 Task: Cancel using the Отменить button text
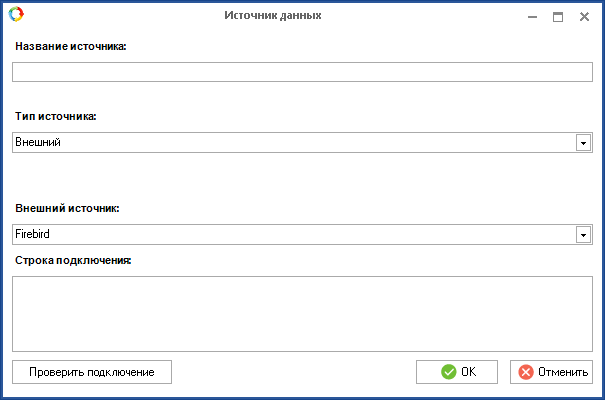coord(563,372)
